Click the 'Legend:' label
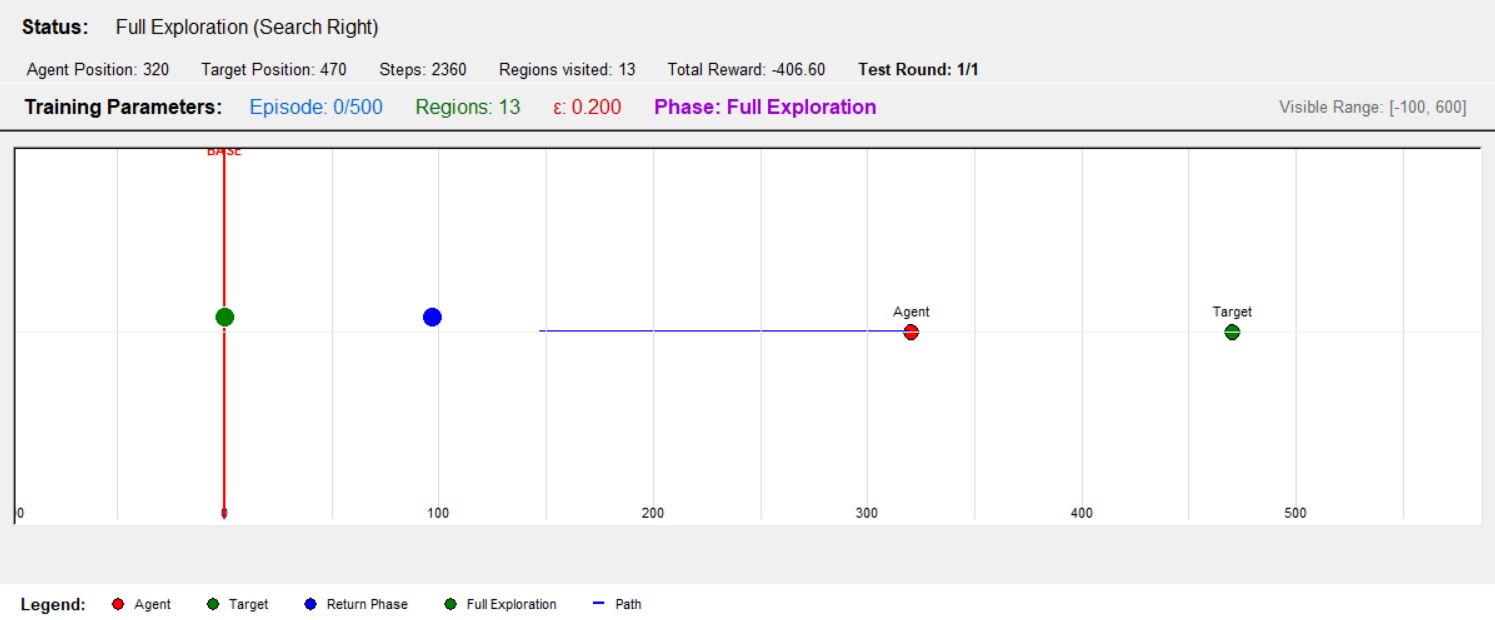Image resolution: width=1495 pixels, height=620 pixels. click(x=53, y=604)
